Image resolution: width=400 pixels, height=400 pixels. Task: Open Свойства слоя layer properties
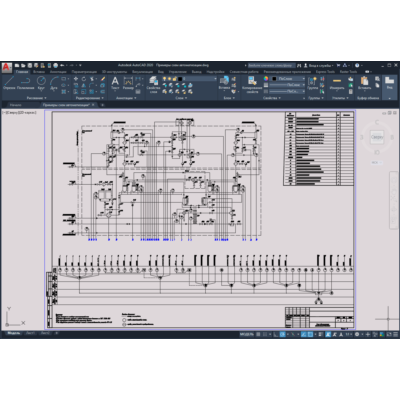coord(153,85)
